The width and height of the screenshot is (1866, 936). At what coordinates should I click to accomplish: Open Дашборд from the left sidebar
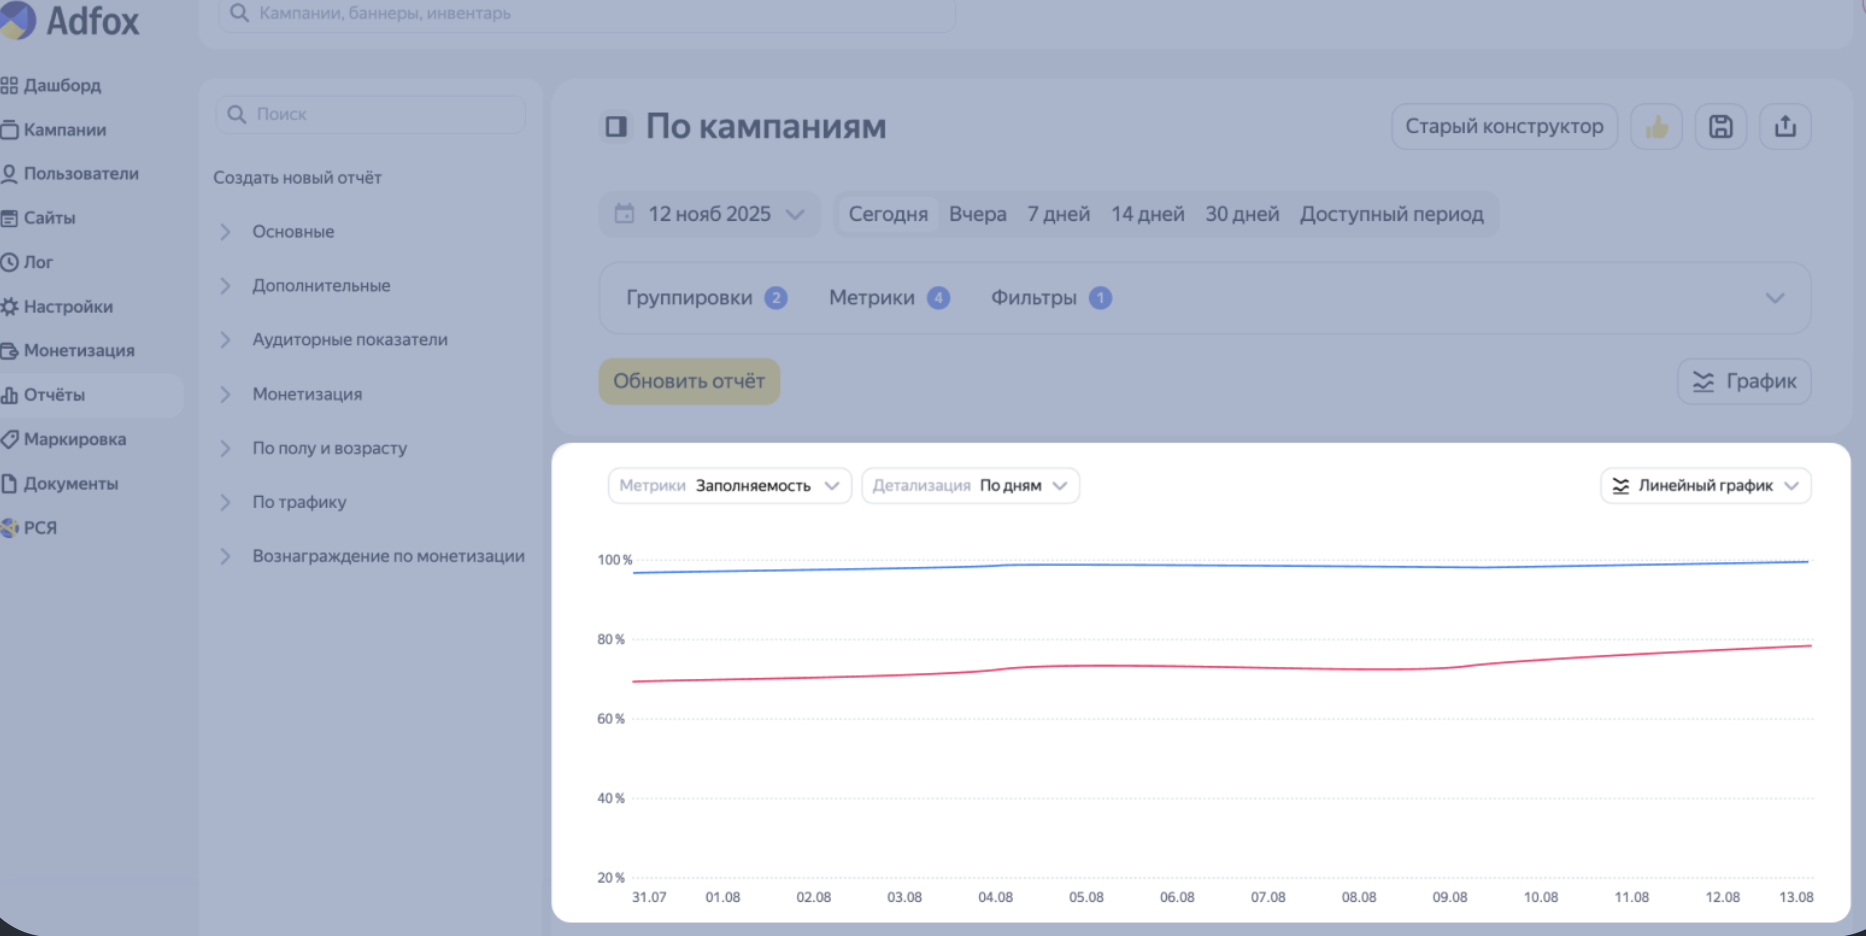[61, 85]
